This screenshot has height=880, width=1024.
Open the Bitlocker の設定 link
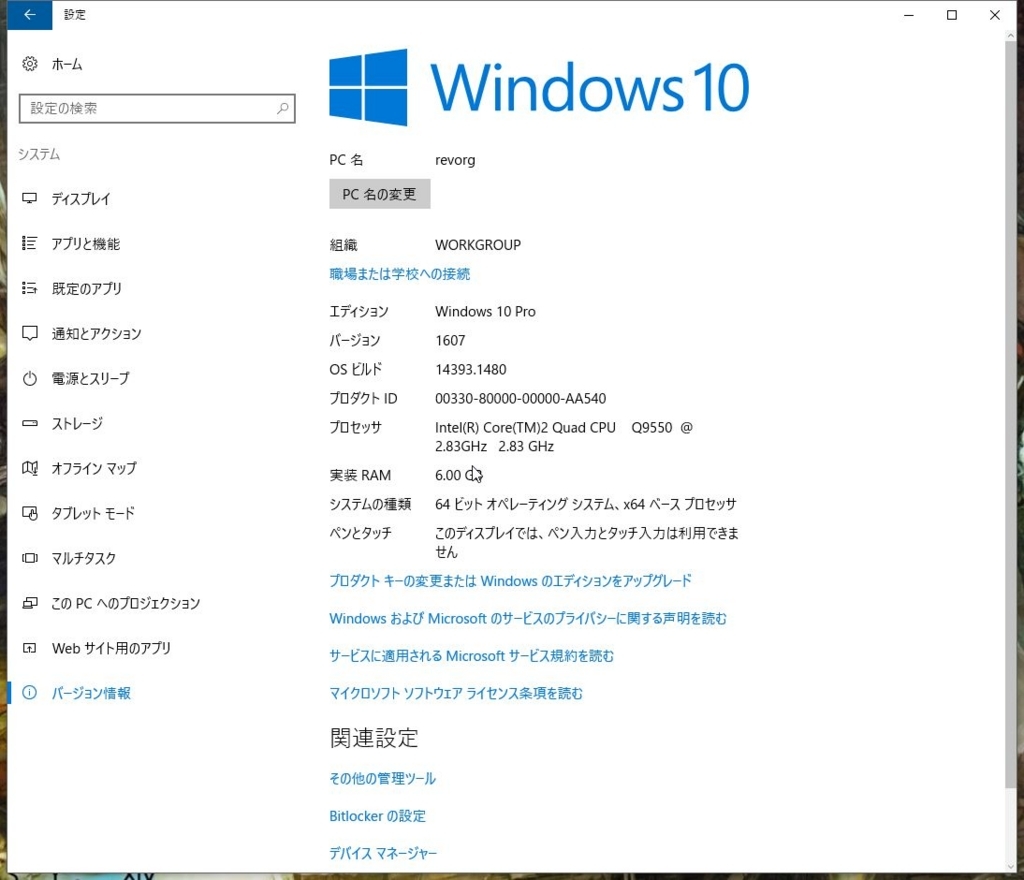point(377,815)
